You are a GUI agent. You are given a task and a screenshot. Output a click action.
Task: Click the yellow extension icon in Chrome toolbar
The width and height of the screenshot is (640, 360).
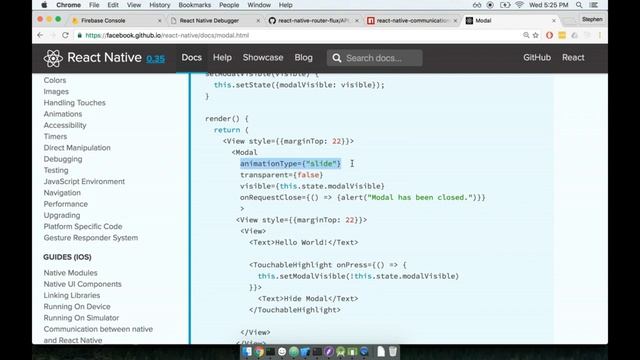click(x=562, y=36)
